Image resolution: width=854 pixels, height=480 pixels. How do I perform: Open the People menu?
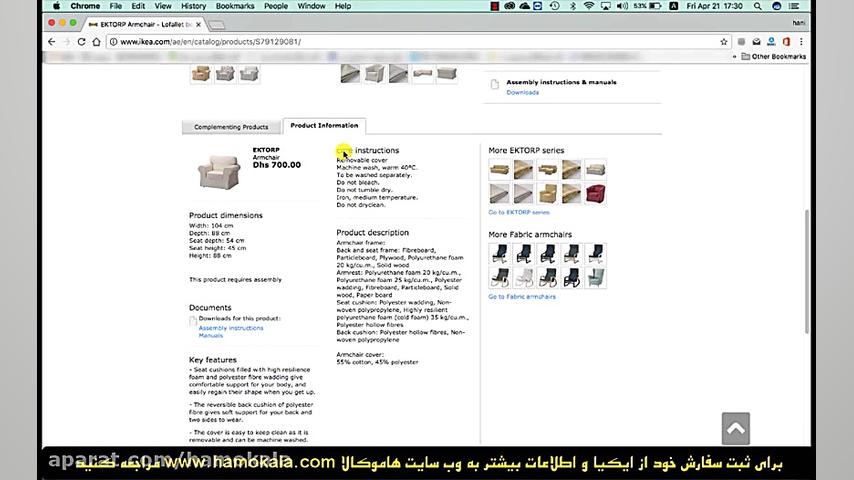coord(276,6)
